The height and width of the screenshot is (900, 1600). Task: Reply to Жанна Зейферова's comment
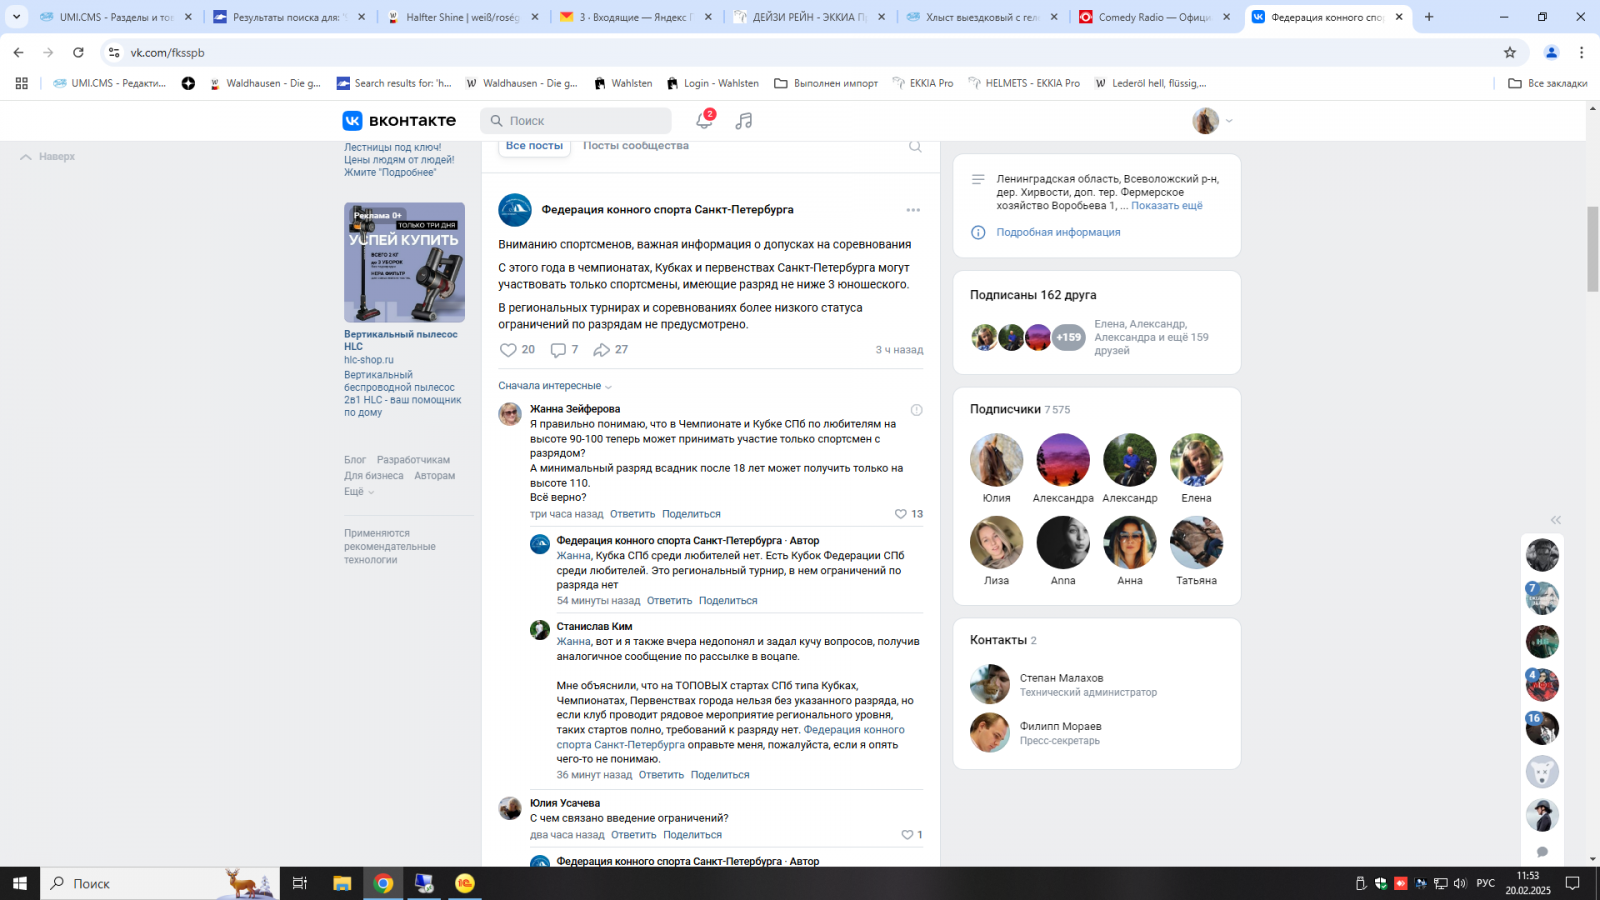[633, 514]
